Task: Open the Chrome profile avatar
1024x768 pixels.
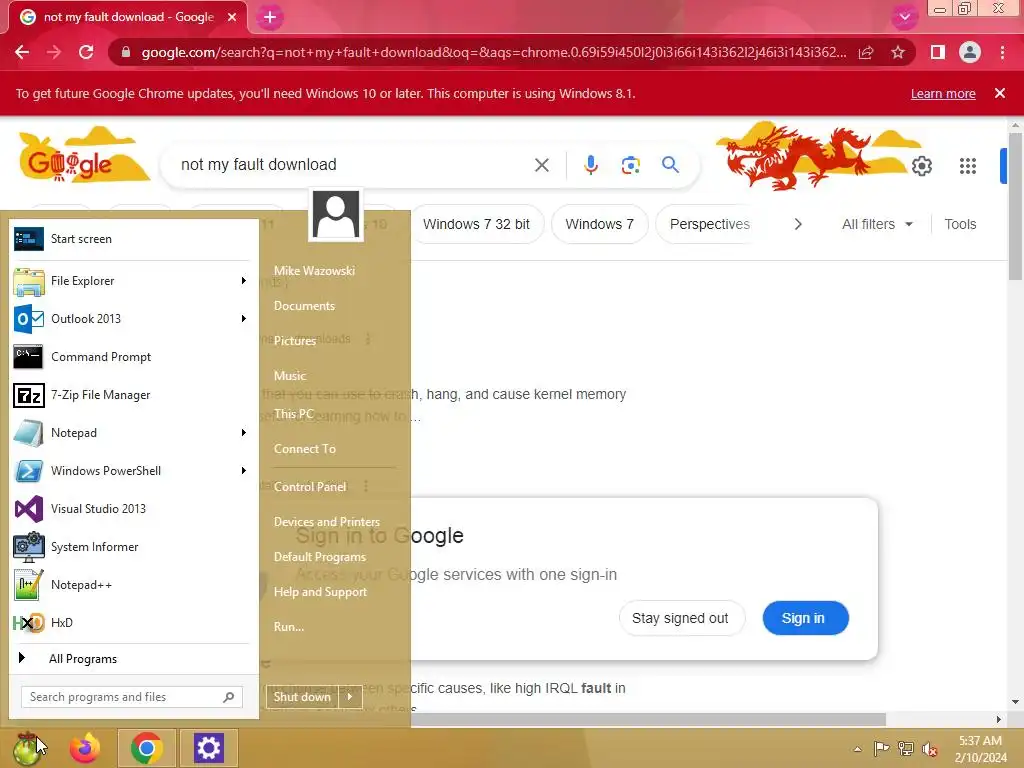Action: (970, 52)
